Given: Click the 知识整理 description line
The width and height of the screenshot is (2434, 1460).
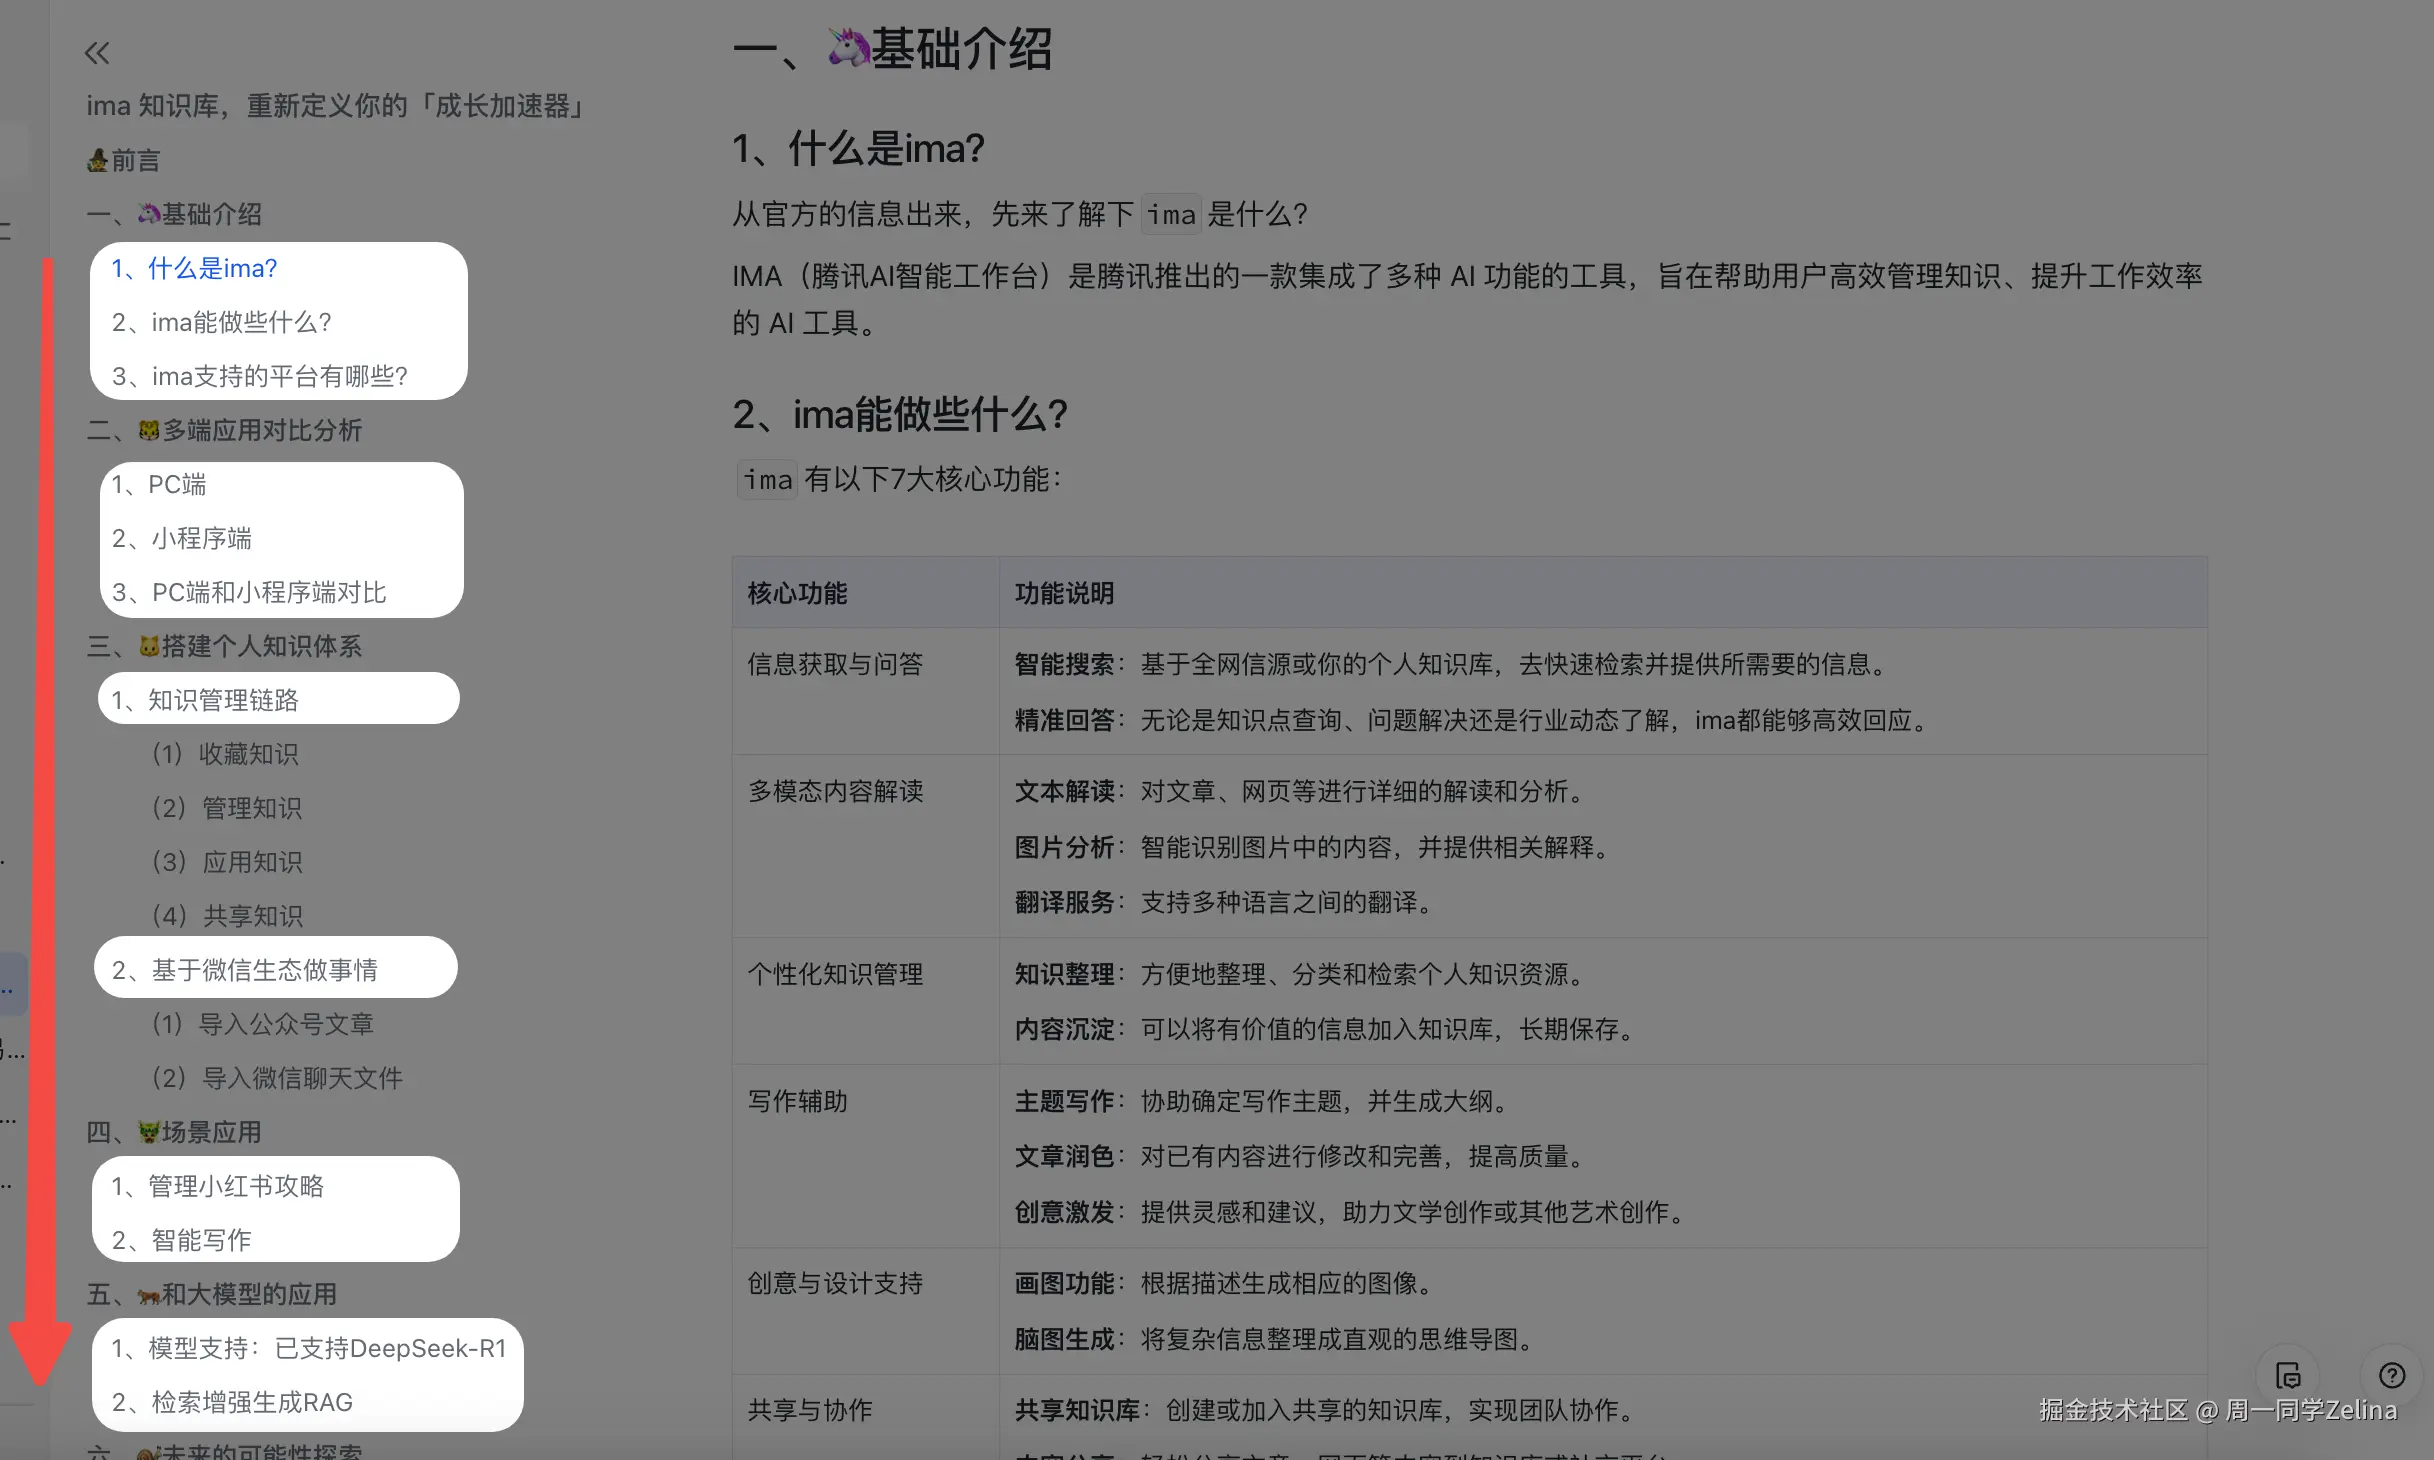Looking at the screenshot, I should point(1299,974).
